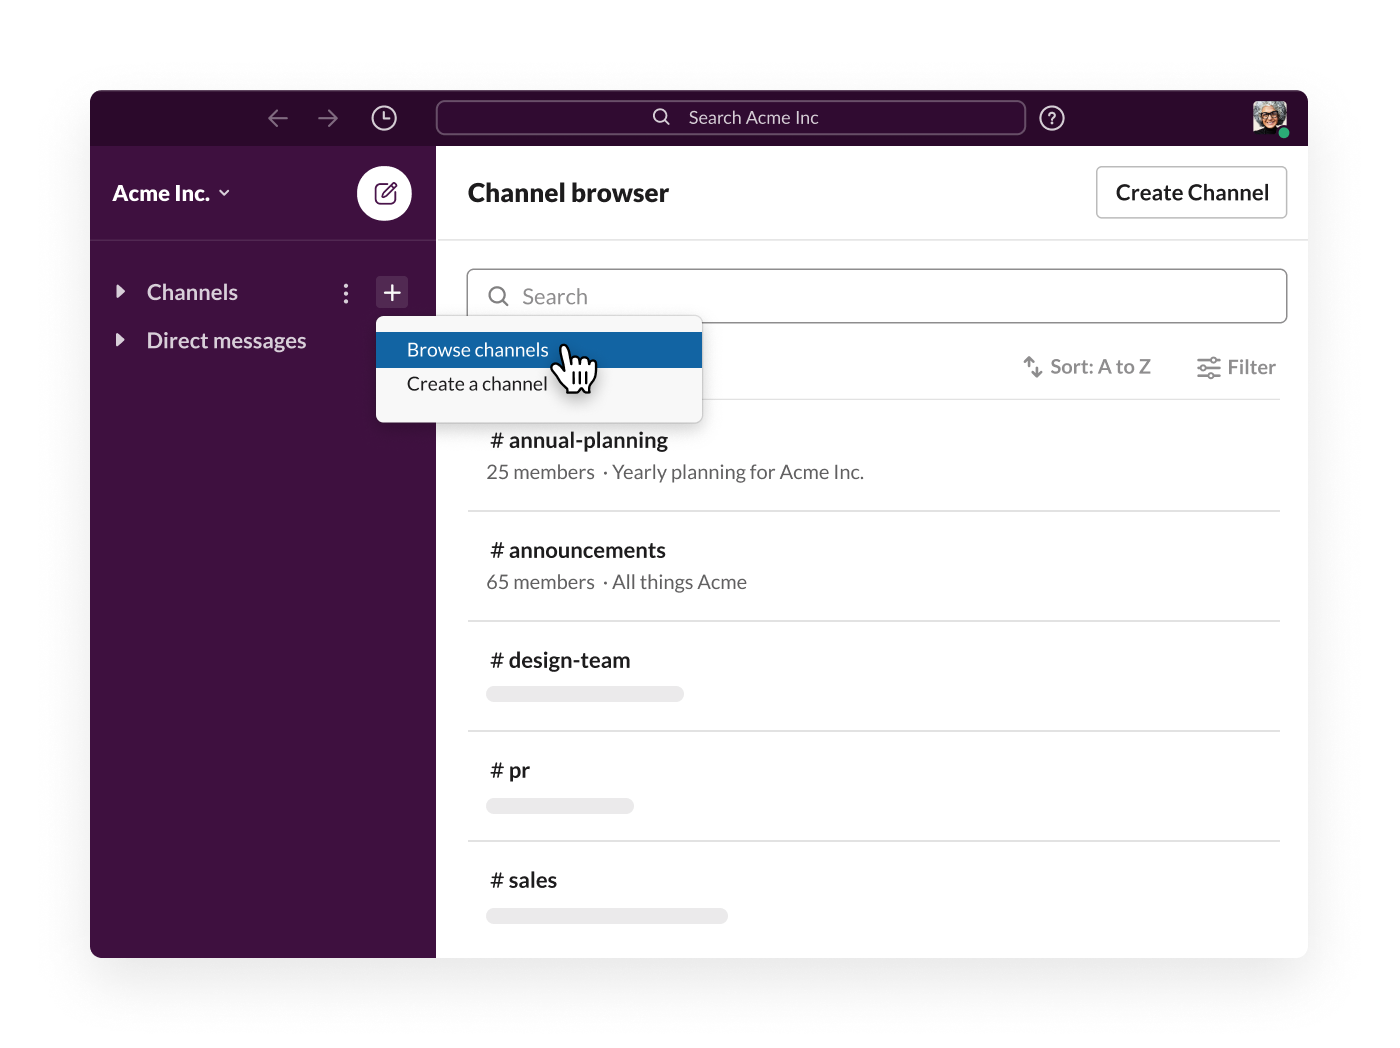Click the history clock icon in toolbar
The width and height of the screenshot is (1400, 1048).
click(x=384, y=118)
